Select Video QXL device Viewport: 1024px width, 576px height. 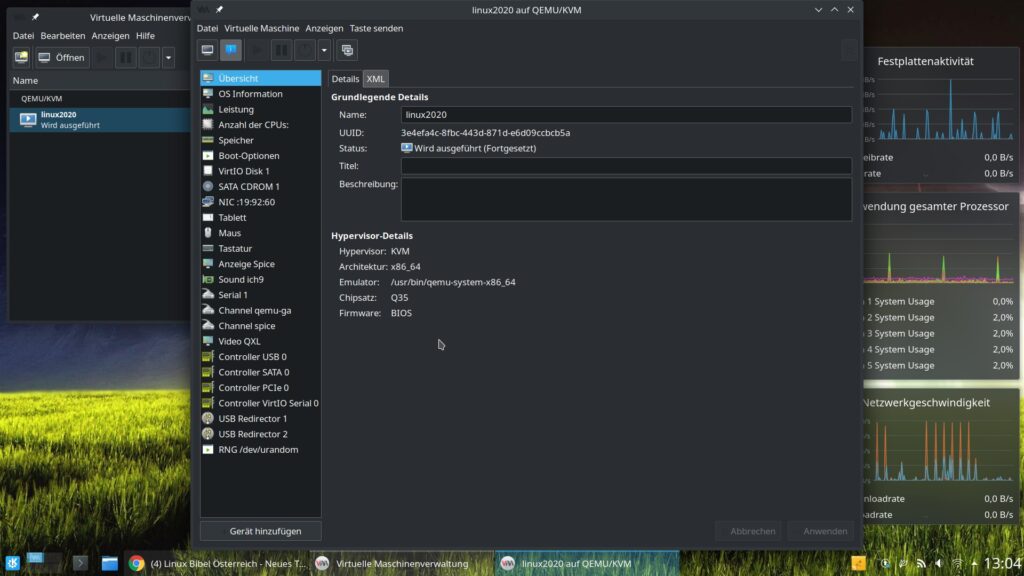pos(261,341)
